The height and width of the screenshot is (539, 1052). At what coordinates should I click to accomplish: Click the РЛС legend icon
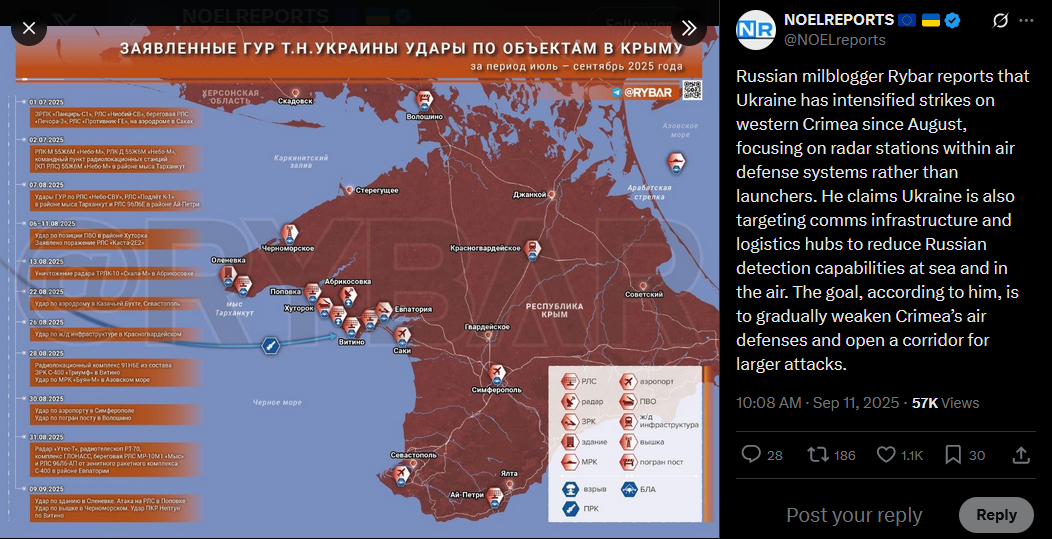pos(569,381)
